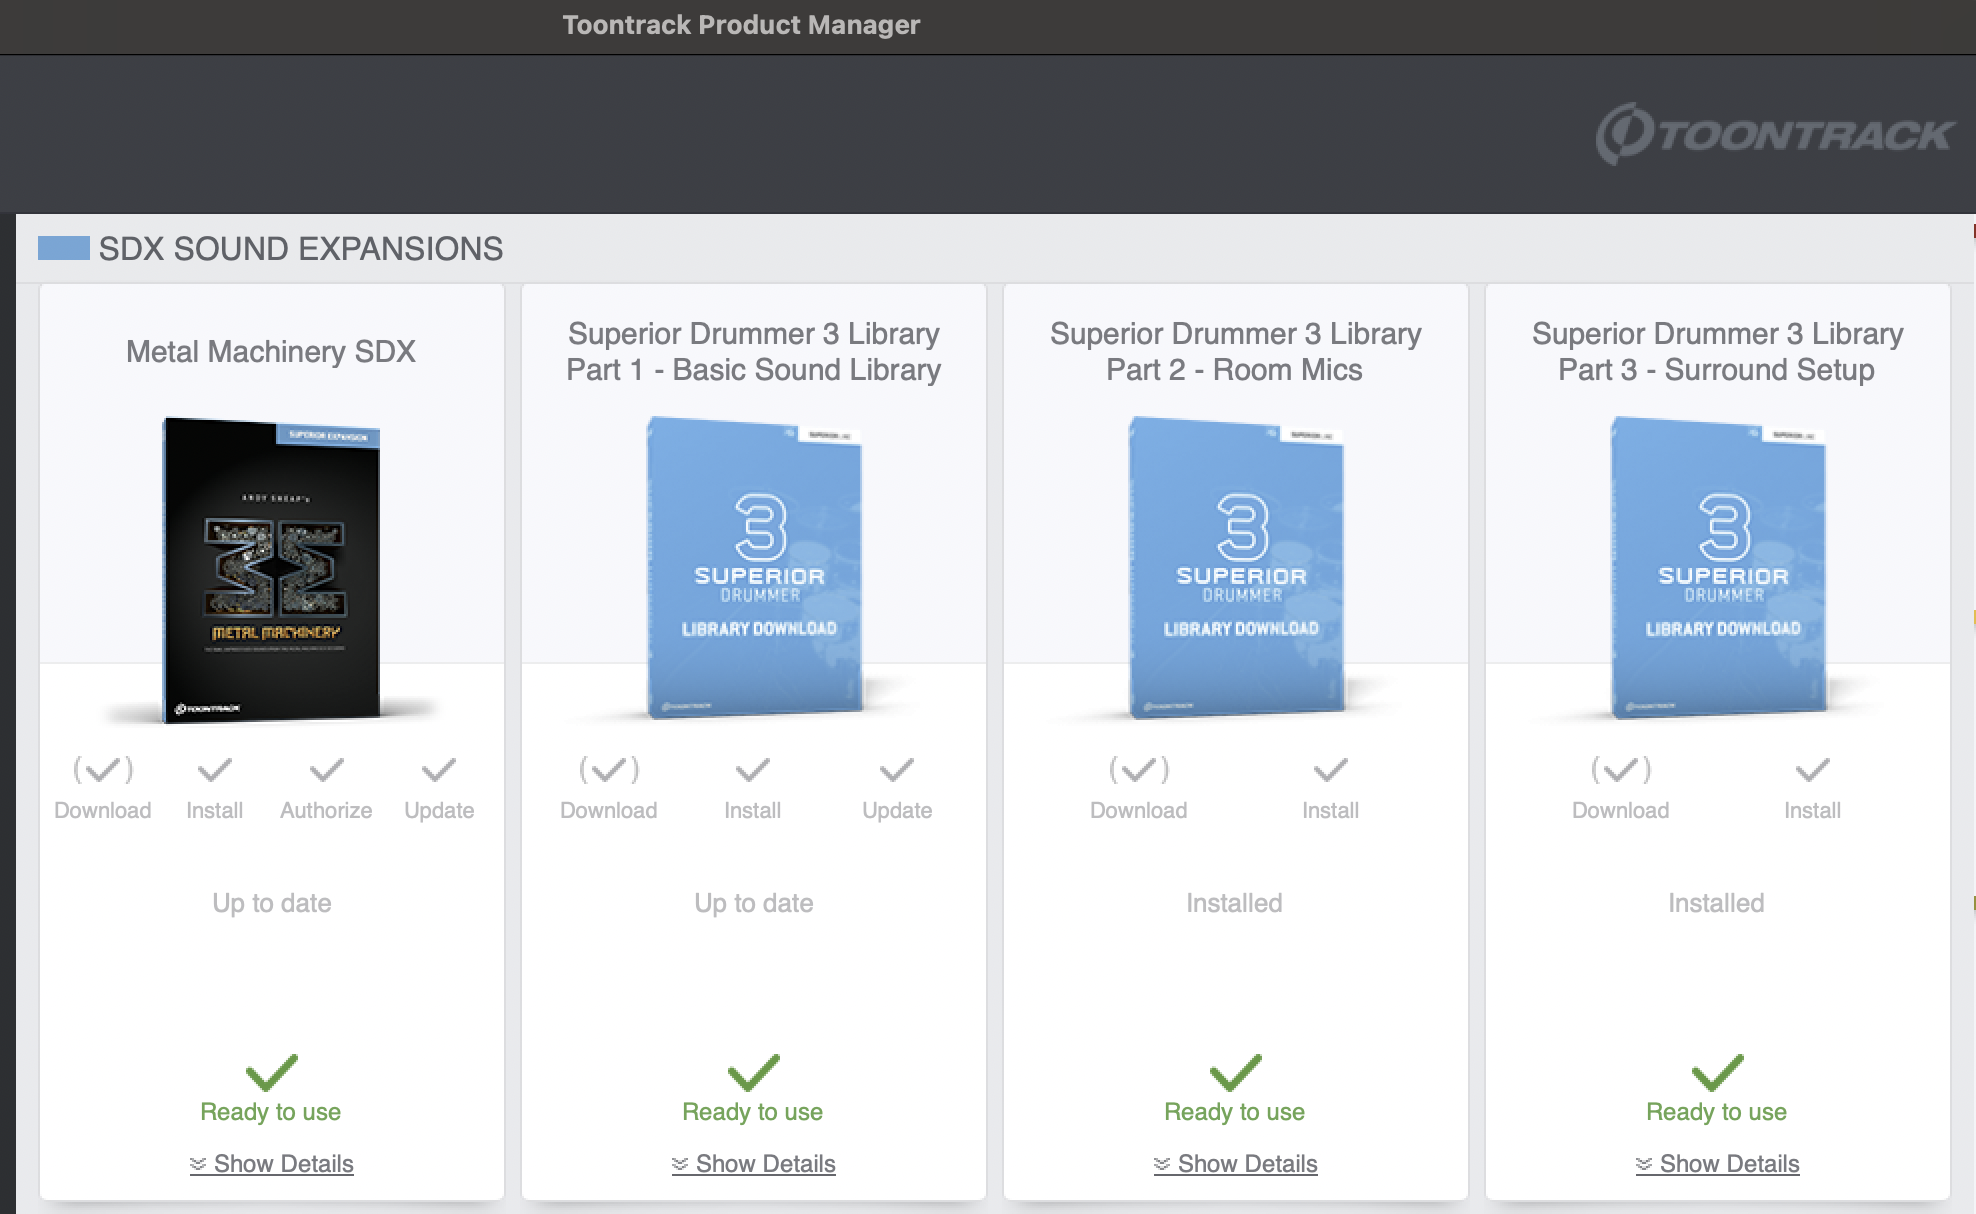Screen dimensions: 1976x1214
Task: Click Download checkmark for Surround Setup library
Action: [1620, 770]
